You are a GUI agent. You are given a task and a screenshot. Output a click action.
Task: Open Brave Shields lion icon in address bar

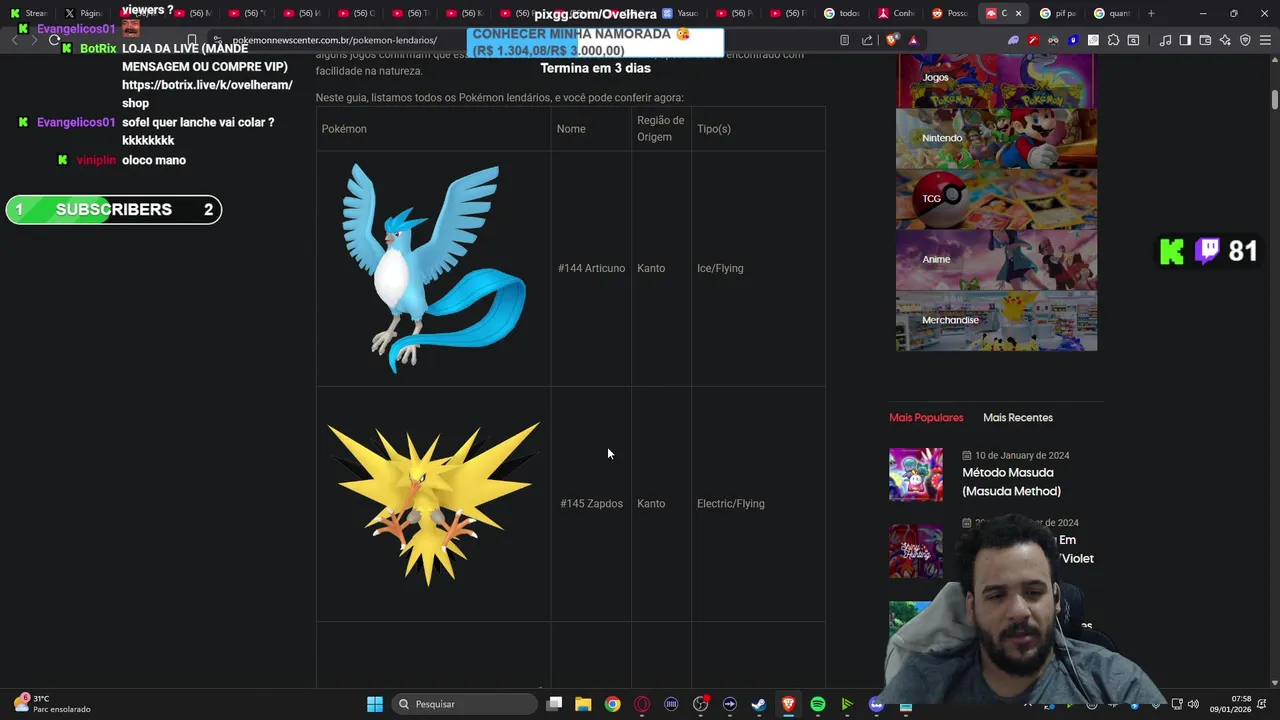(x=892, y=40)
